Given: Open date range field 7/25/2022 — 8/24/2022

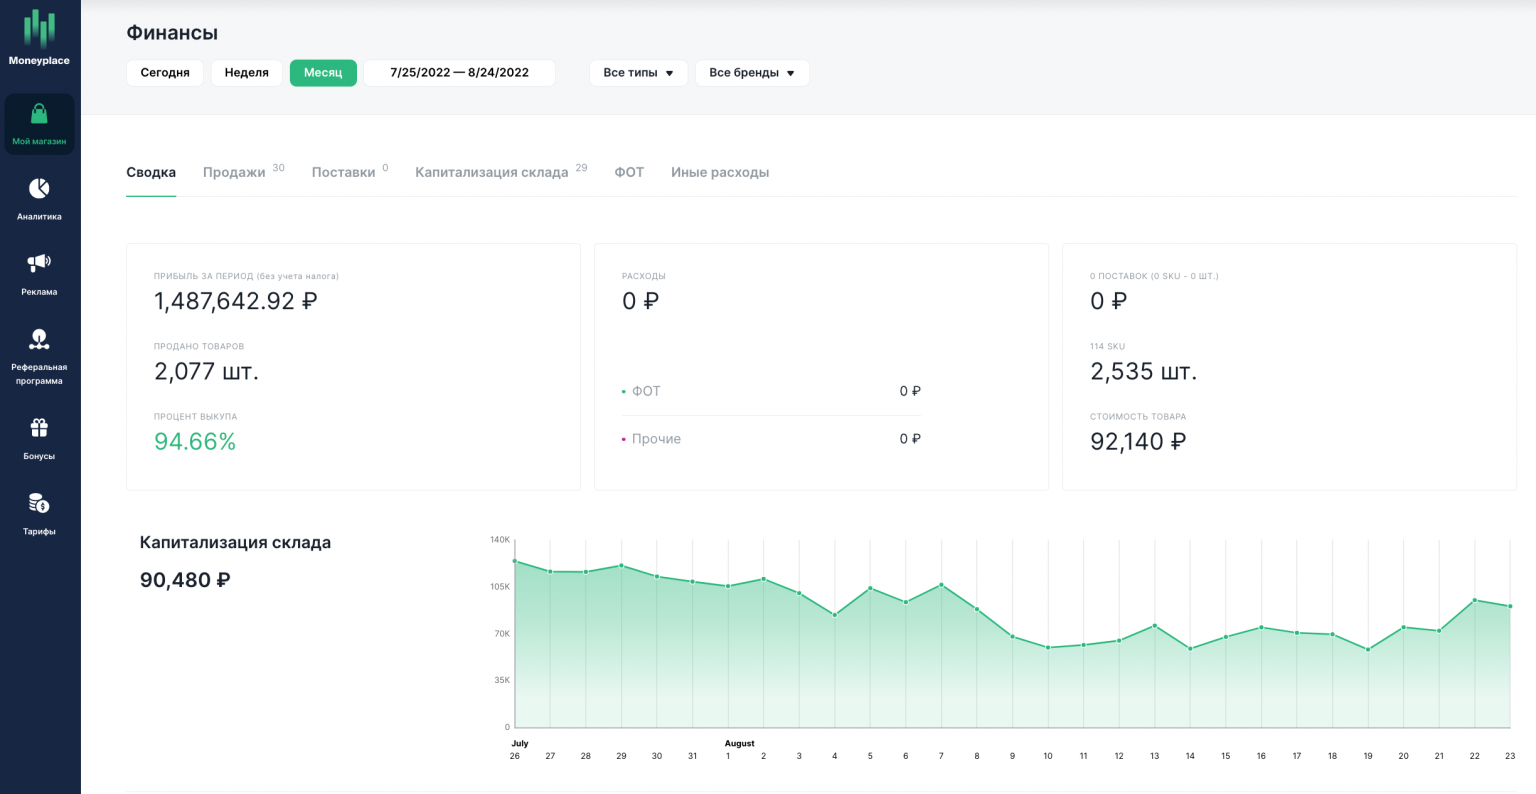Looking at the screenshot, I should pyautogui.click(x=459, y=73).
